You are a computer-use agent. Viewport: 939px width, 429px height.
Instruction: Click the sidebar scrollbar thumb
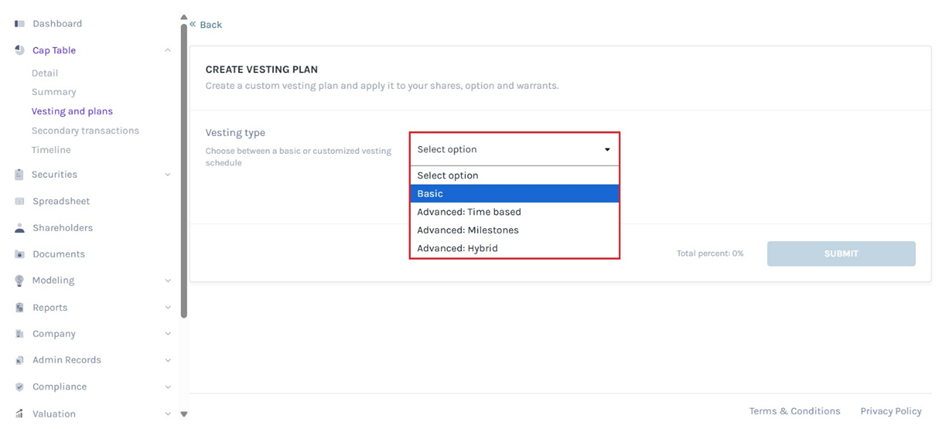point(184,170)
